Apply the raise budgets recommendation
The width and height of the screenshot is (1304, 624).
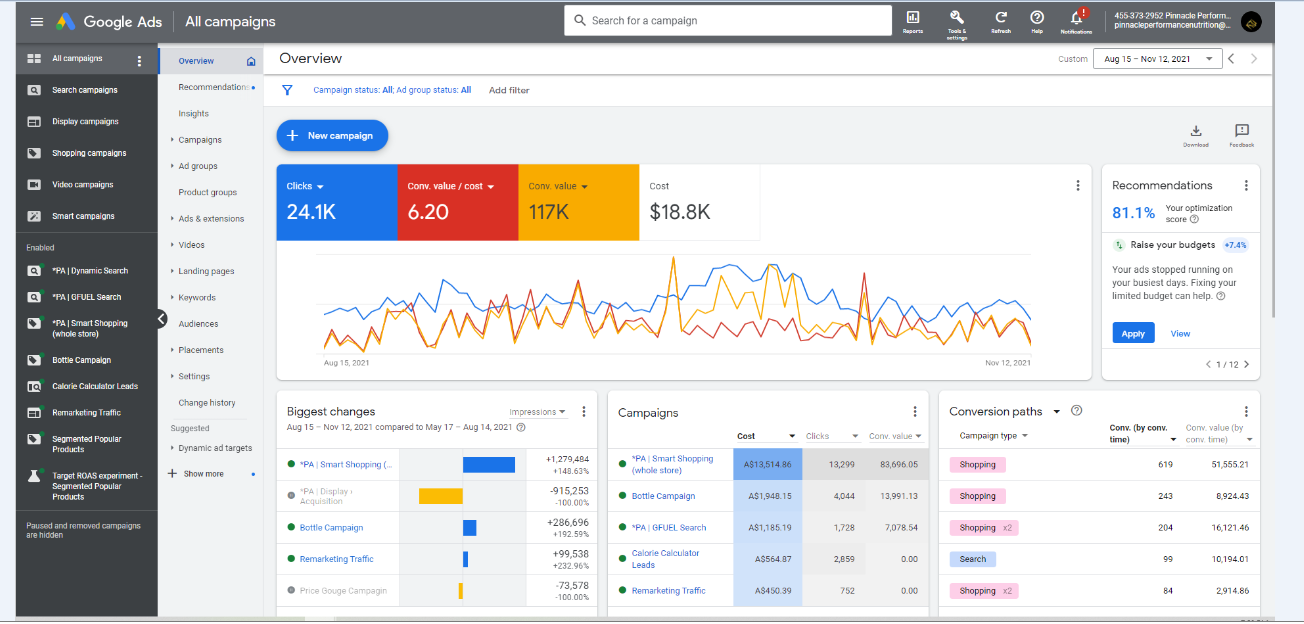(1133, 333)
